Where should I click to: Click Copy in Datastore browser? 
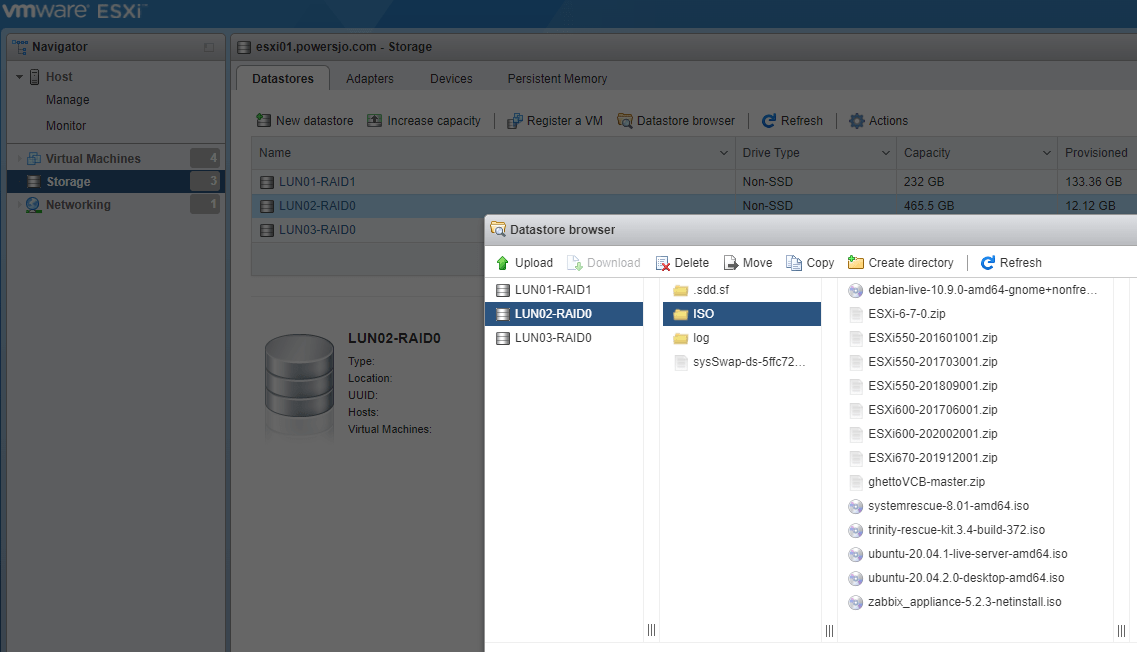tap(811, 263)
